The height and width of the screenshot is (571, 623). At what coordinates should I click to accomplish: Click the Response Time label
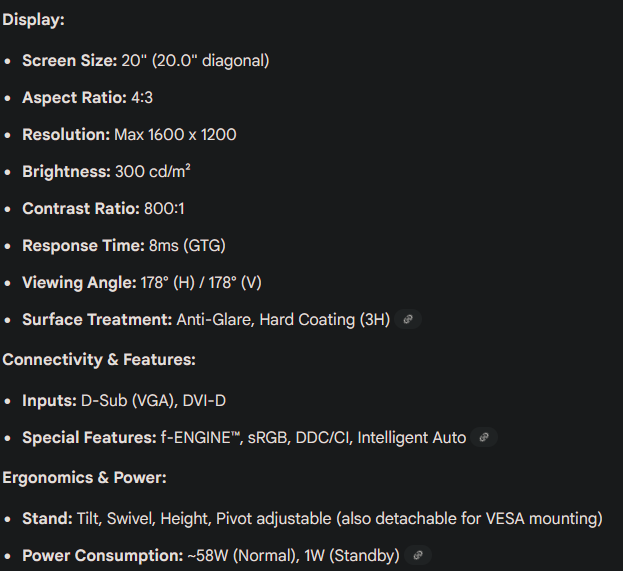(83, 246)
